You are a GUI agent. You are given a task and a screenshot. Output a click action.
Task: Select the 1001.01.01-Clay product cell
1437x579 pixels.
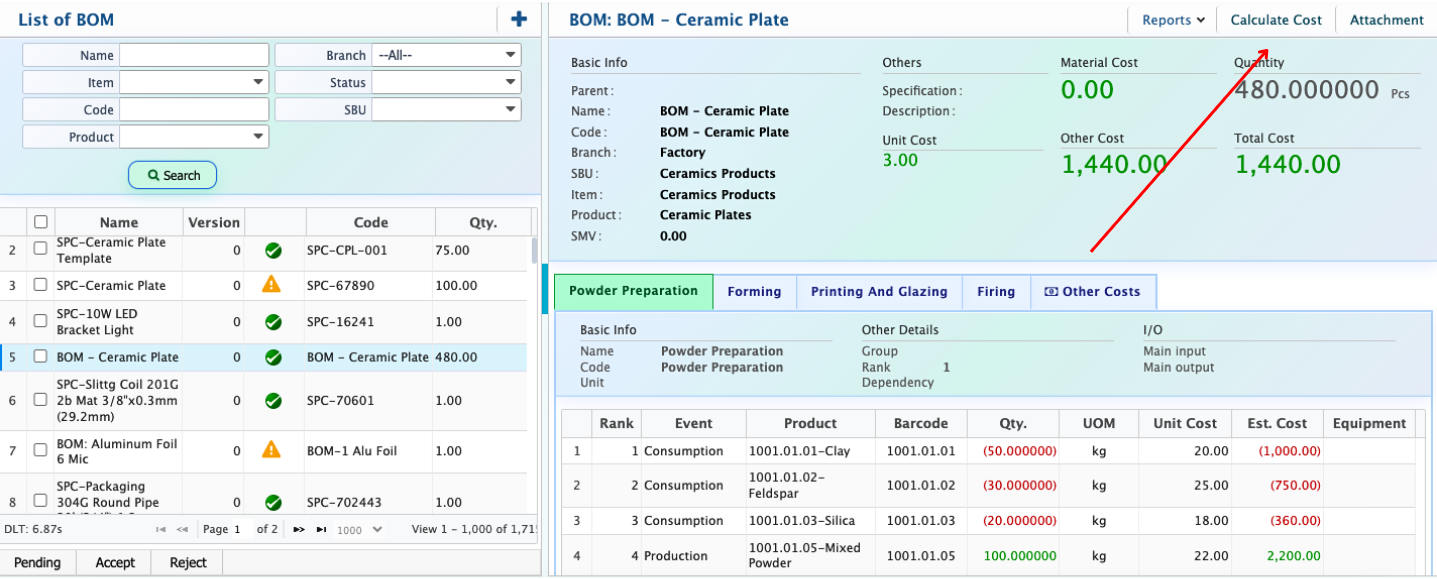coord(810,451)
